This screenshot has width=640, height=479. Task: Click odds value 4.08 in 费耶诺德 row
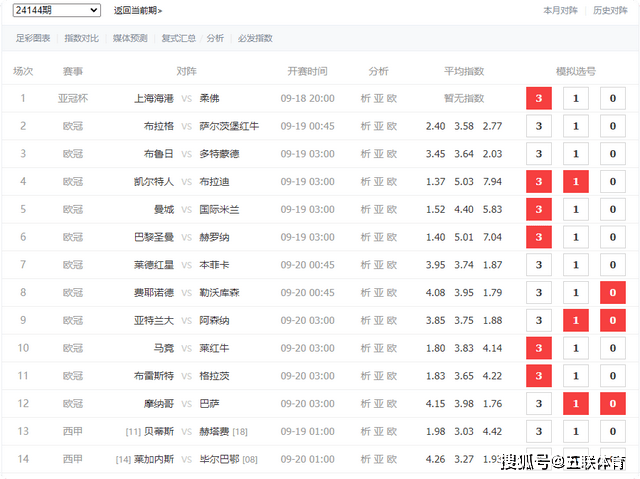click(x=436, y=293)
